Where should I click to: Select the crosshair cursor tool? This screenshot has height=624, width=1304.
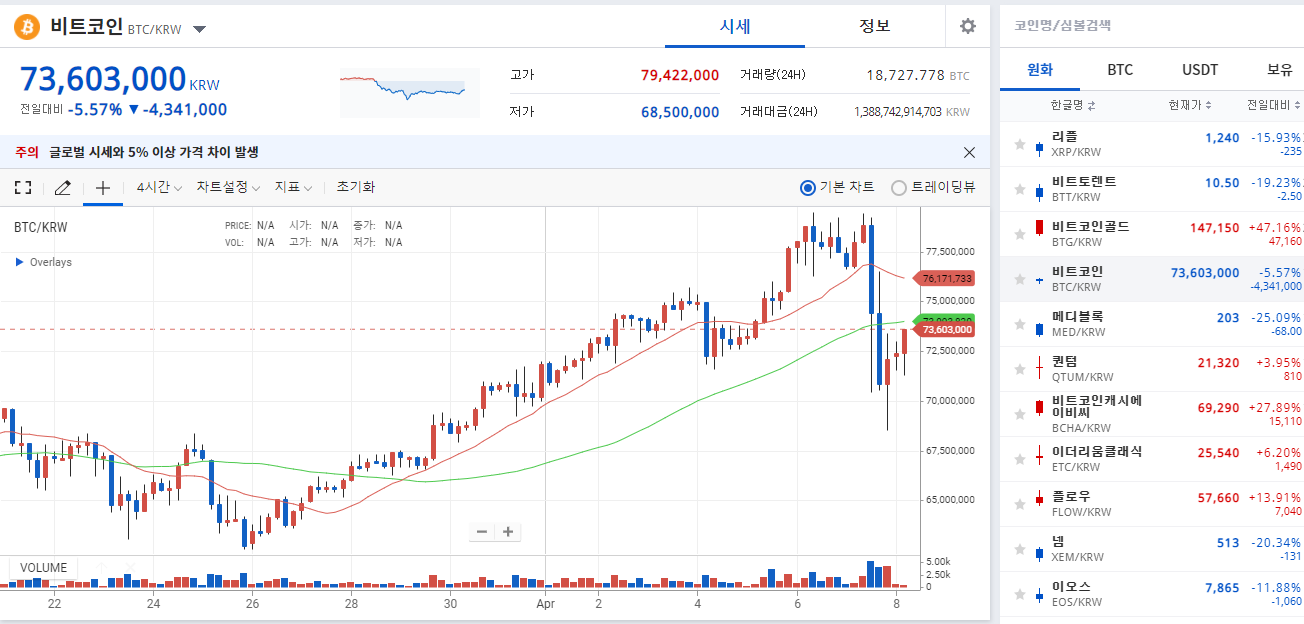click(x=103, y=187)
